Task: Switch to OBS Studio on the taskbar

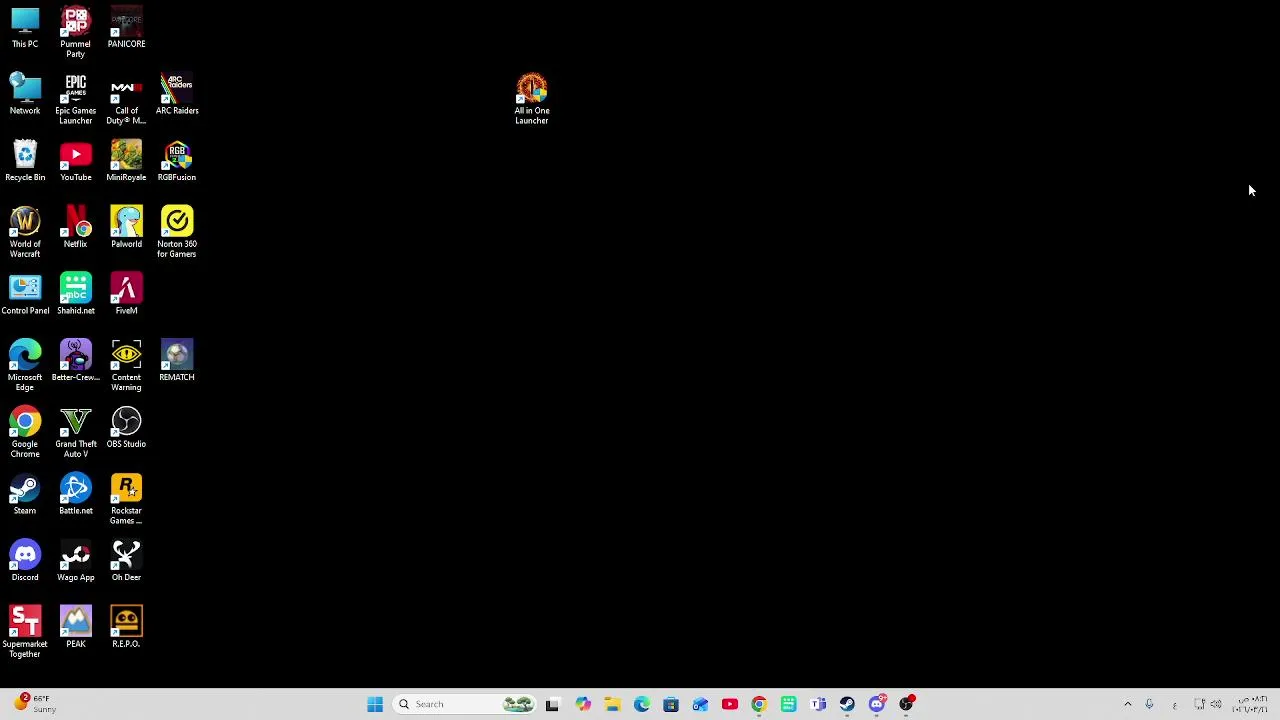Action: [x=907, y=704]
